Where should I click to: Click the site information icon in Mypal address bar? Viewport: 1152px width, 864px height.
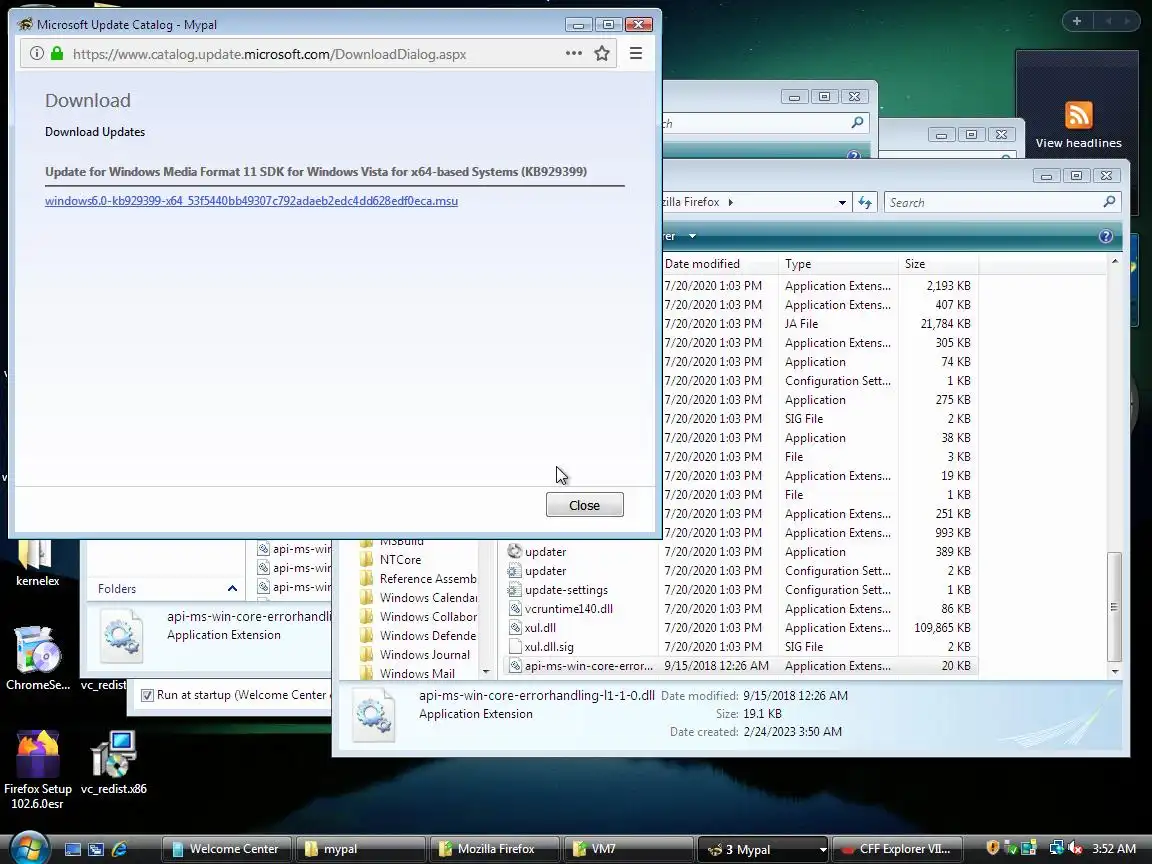pos(36,54)
